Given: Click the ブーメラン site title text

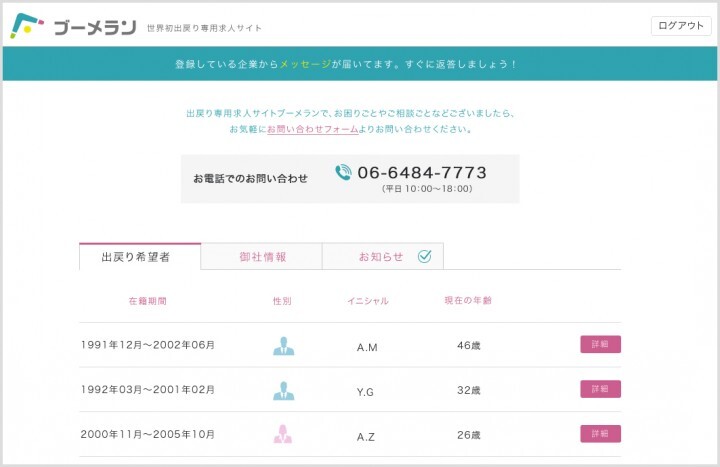Looking at the screenshot, I should [95, 28].
